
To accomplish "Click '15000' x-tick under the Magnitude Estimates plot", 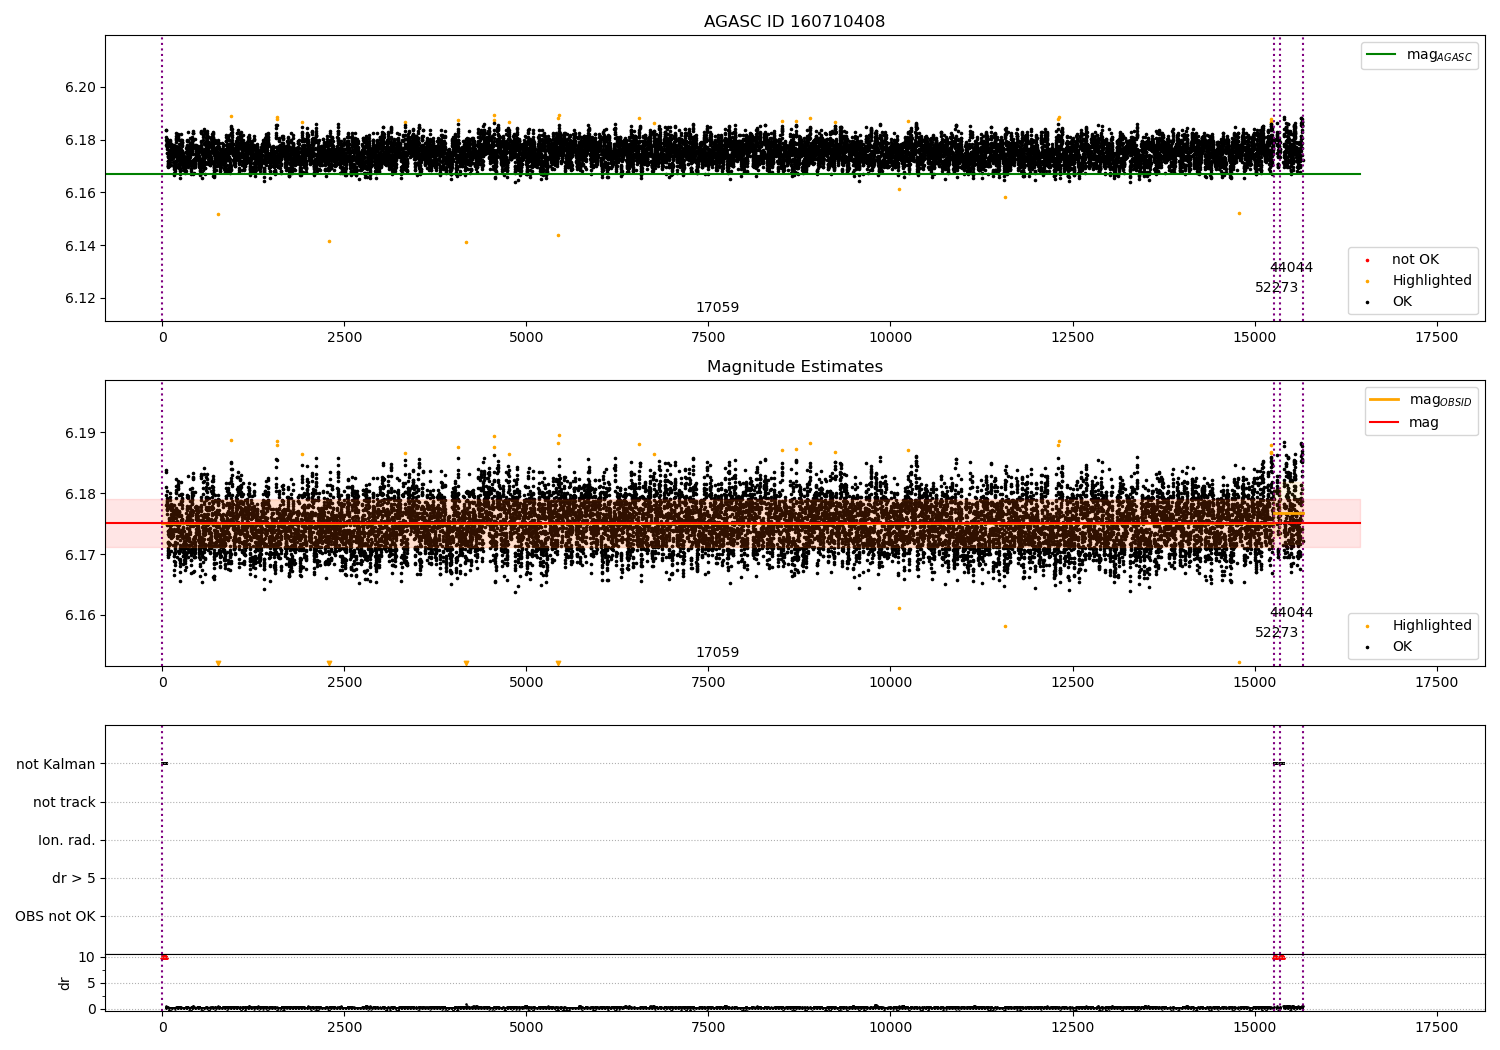I will pos(1255,683).
